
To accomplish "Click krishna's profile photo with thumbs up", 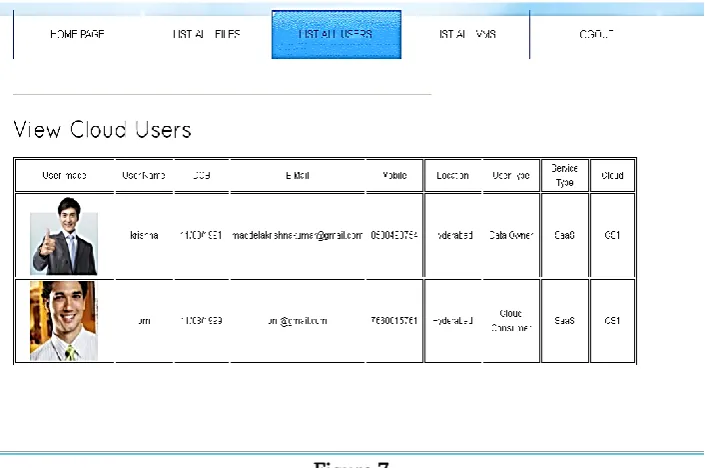I will point(64,236).
